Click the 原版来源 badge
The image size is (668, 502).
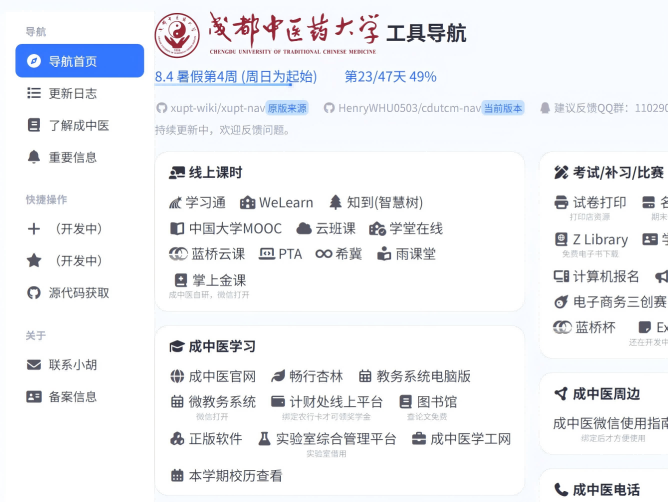(x=287, y=108)
